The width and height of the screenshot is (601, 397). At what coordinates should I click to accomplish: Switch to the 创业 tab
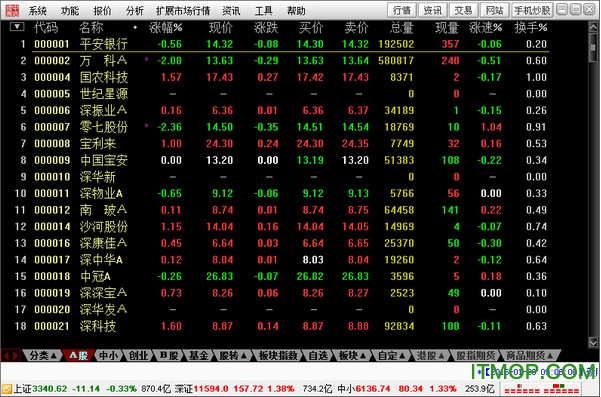[x=138, y=356]
